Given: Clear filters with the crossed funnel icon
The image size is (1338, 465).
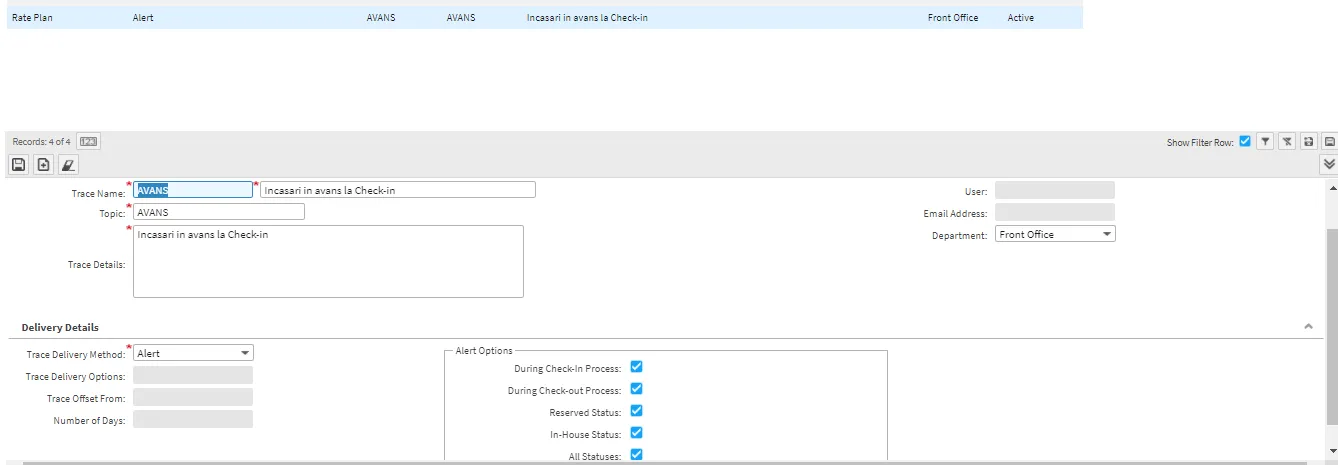Looking at the screenshot, I should 1287,142.
